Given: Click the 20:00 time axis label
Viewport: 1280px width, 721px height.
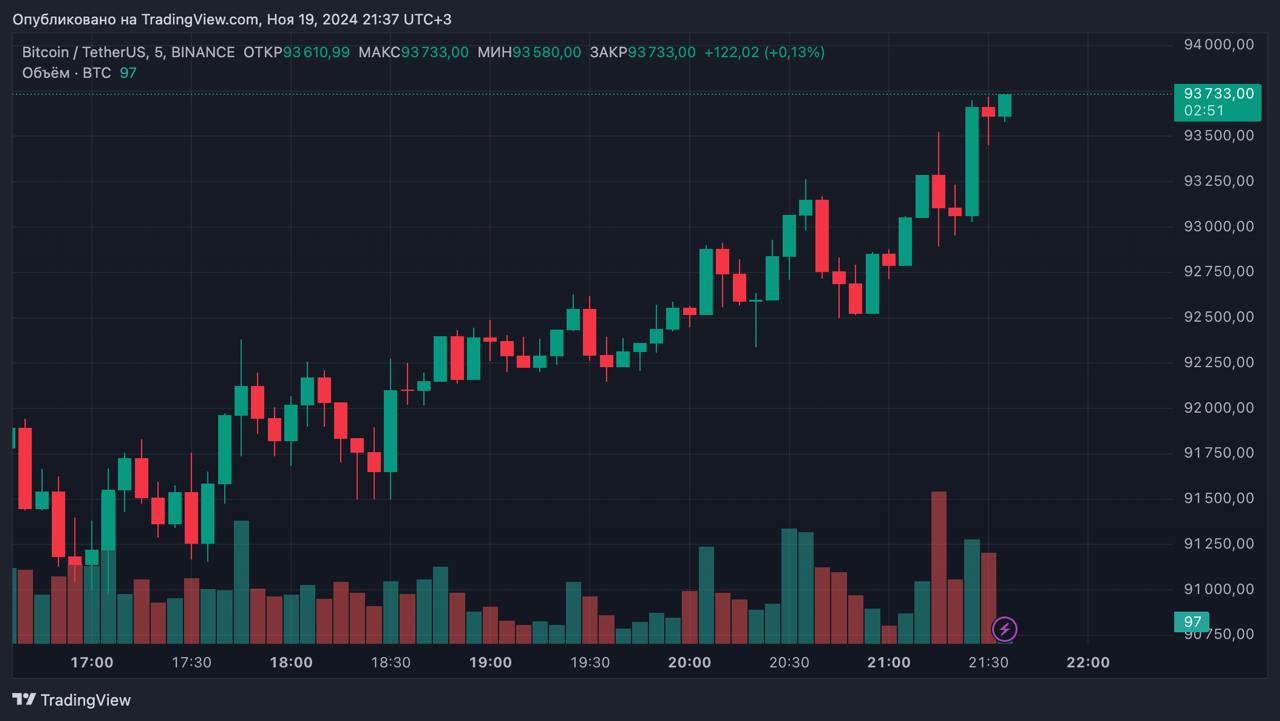Looking at the screenshot, I should coord(689,662).
